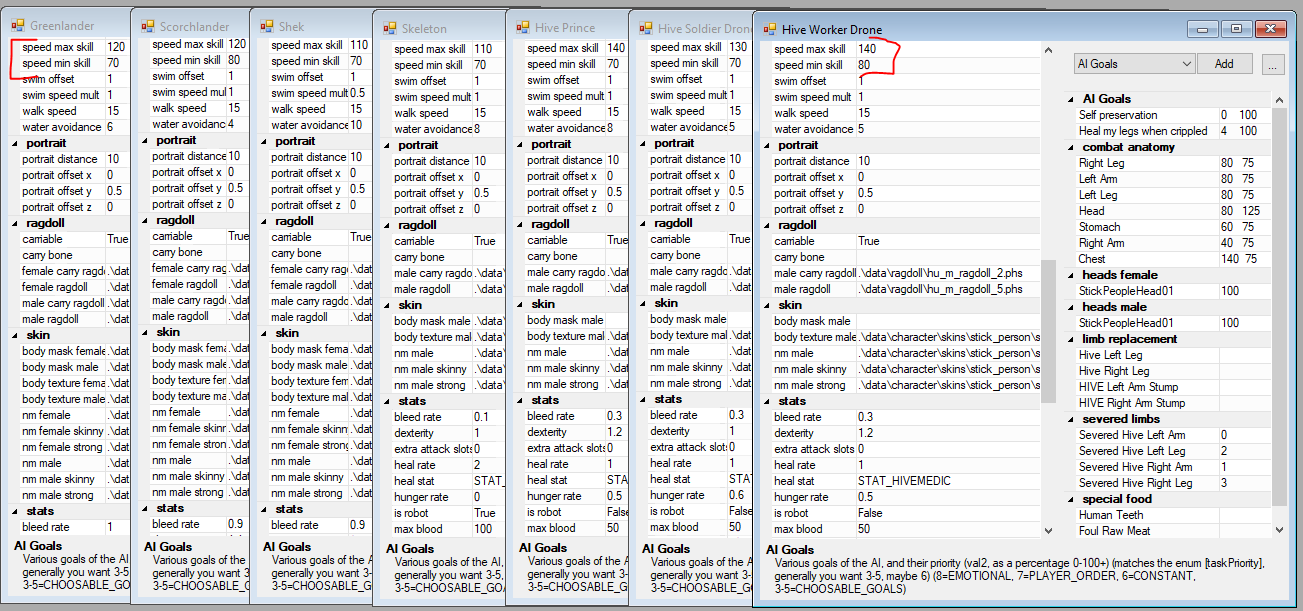Collapse stats section in Hive Worker Drone

click(x=767, y=401)
